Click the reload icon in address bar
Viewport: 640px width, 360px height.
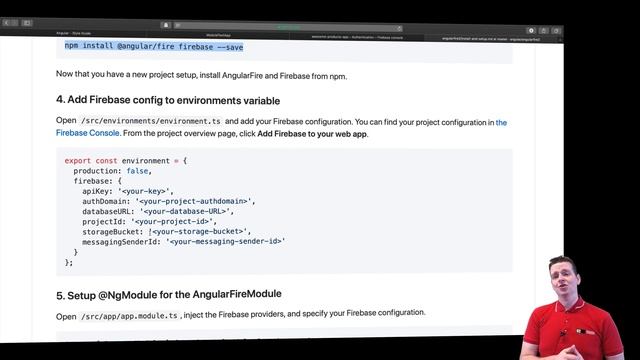coord(399,28)
